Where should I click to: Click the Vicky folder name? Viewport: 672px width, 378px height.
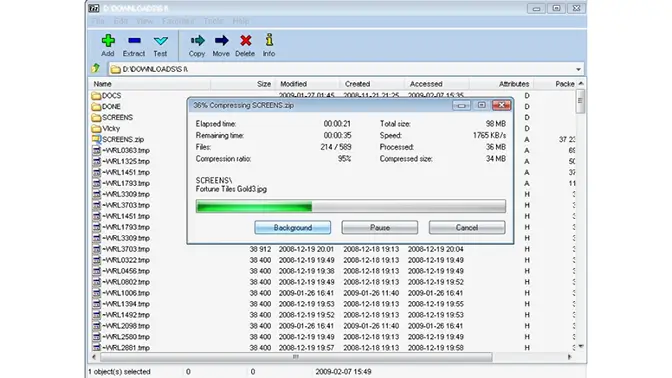111,129
